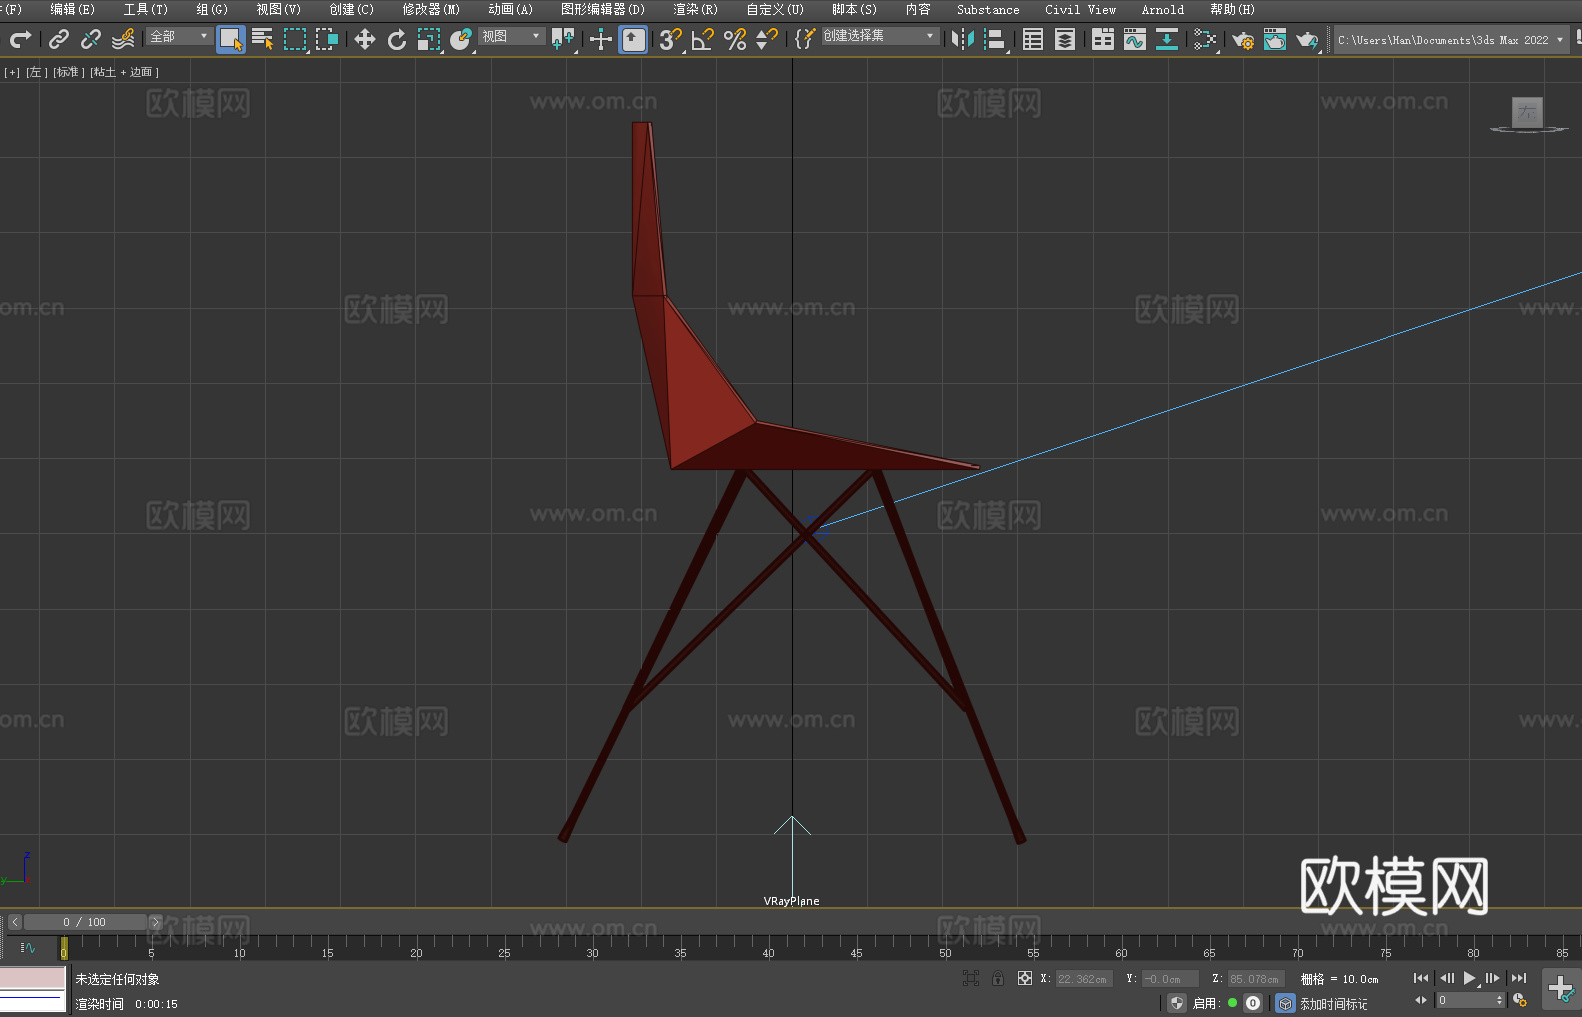Viewport: 1582px width, 1017px height.
Task: Activate Select and Rotate tool
Action: click(397, 39)
